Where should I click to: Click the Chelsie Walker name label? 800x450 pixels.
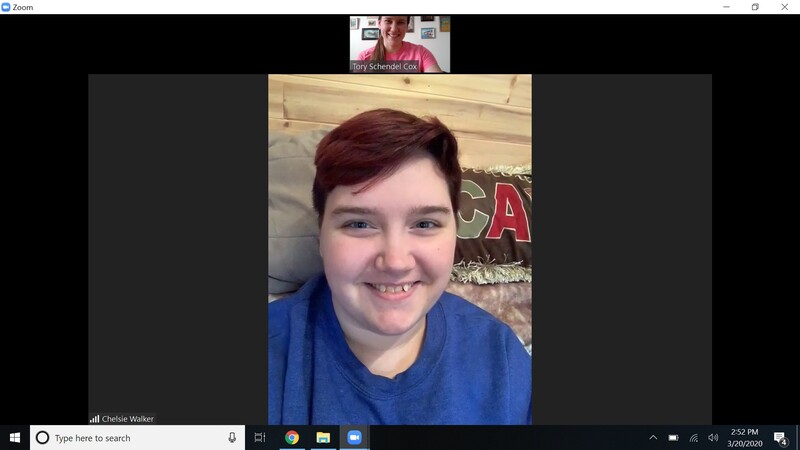[x=127, y=419]
